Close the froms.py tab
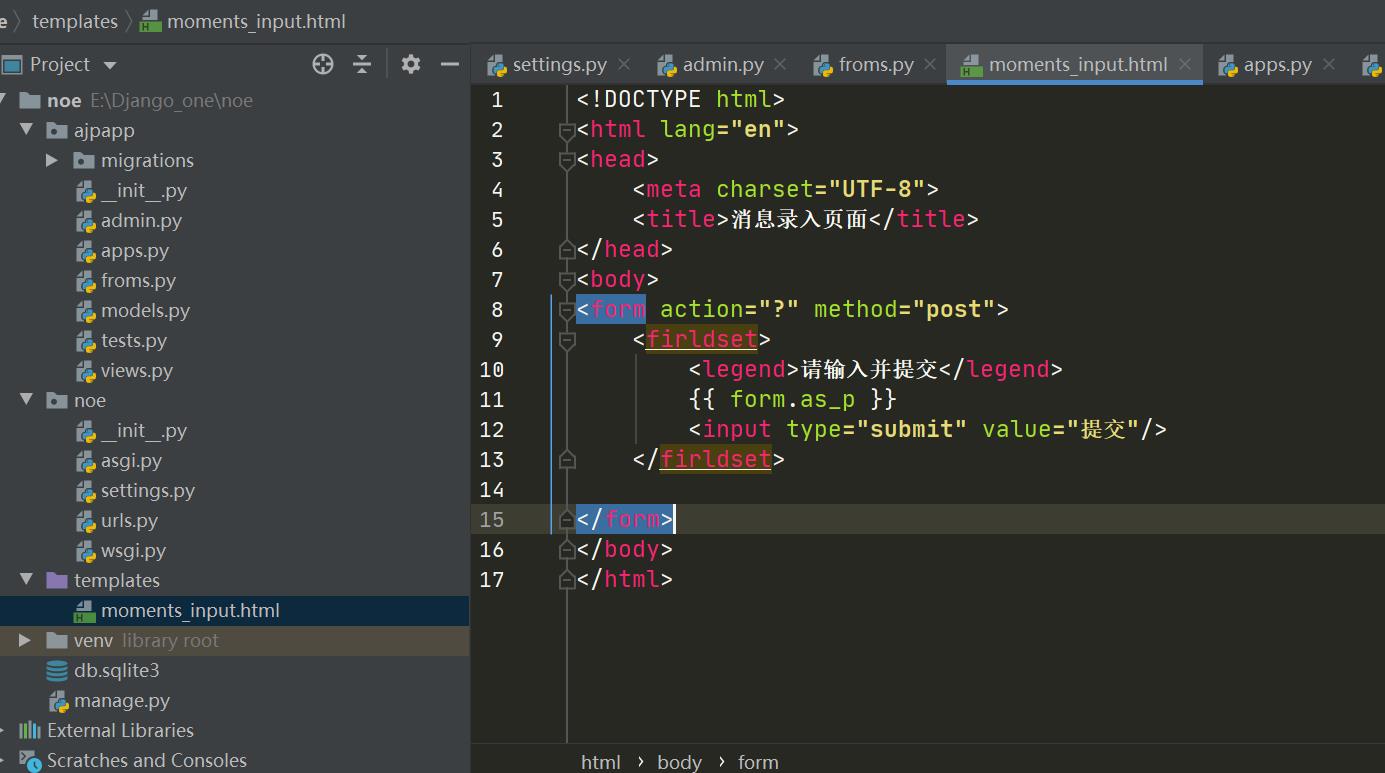This screenshot has width=1385, height=773. tap(930, 64)
